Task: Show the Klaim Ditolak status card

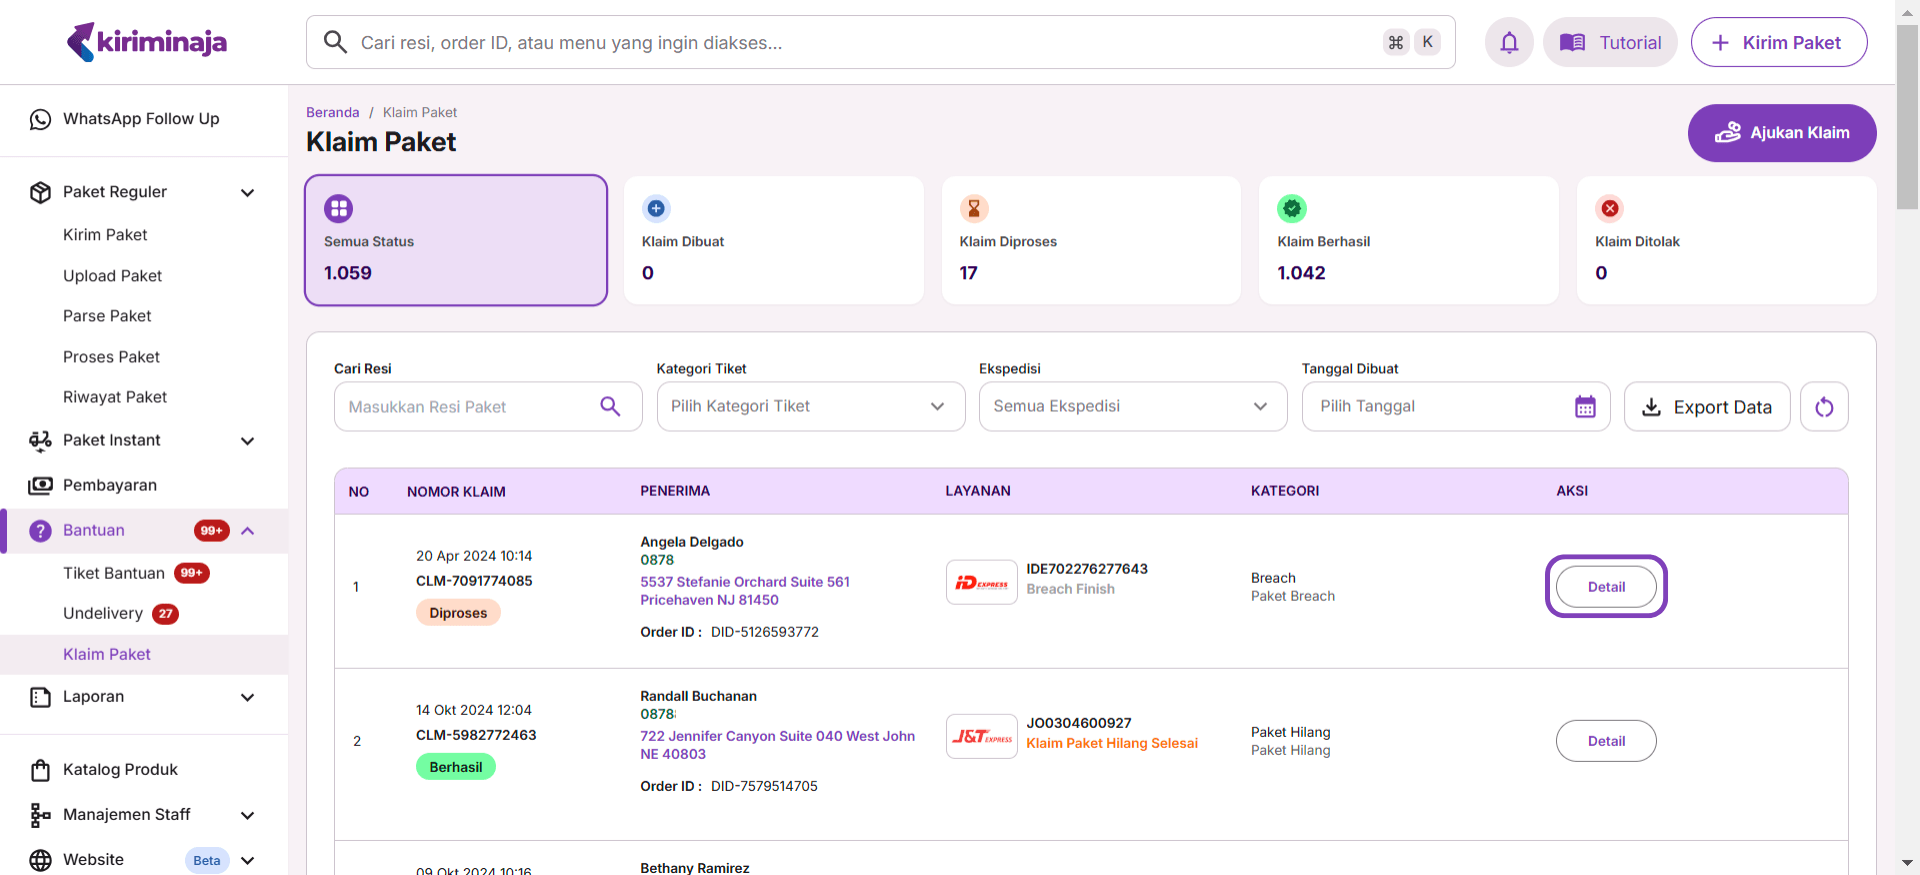Action: point(1726,241)
